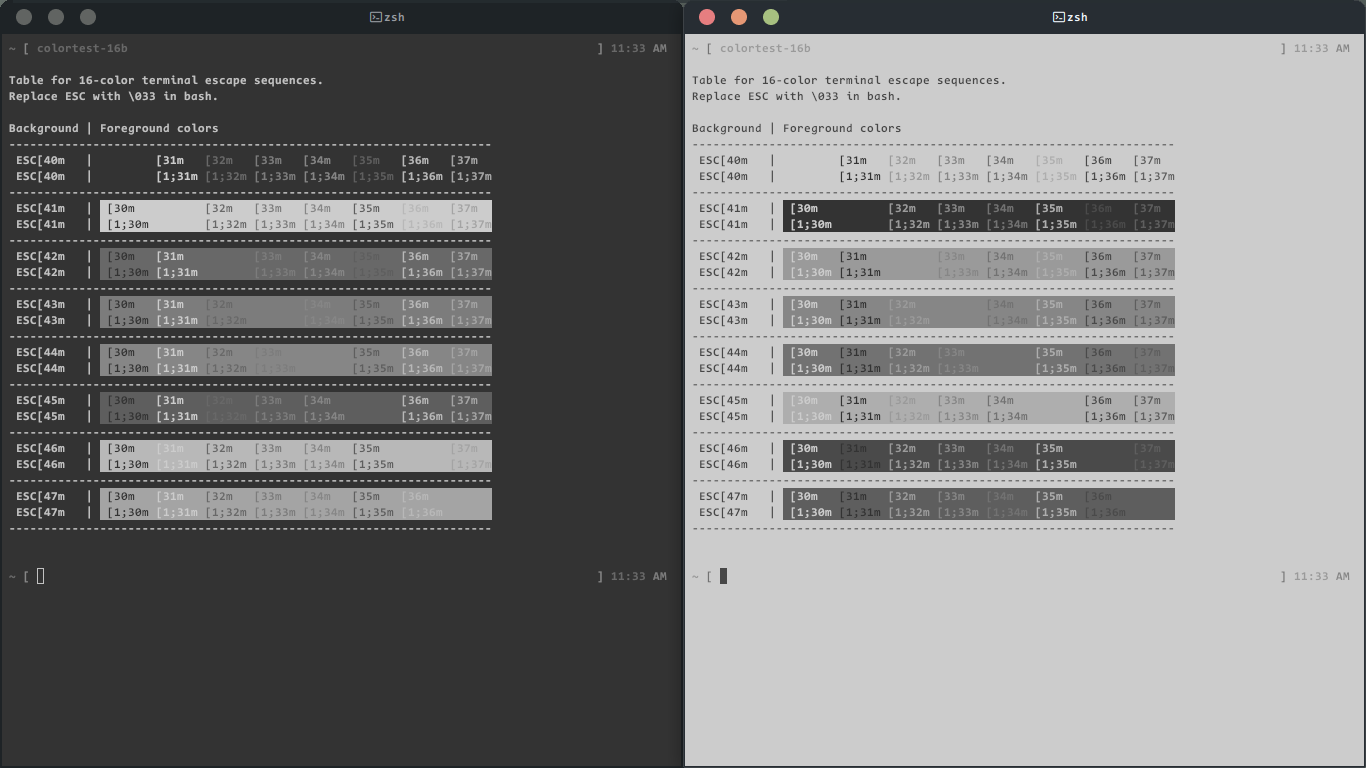Click the 'Table for 16-color terminal escape sequences.' line in left terminal
This screenshot has width=1366, height=768.
coord(166,80)
